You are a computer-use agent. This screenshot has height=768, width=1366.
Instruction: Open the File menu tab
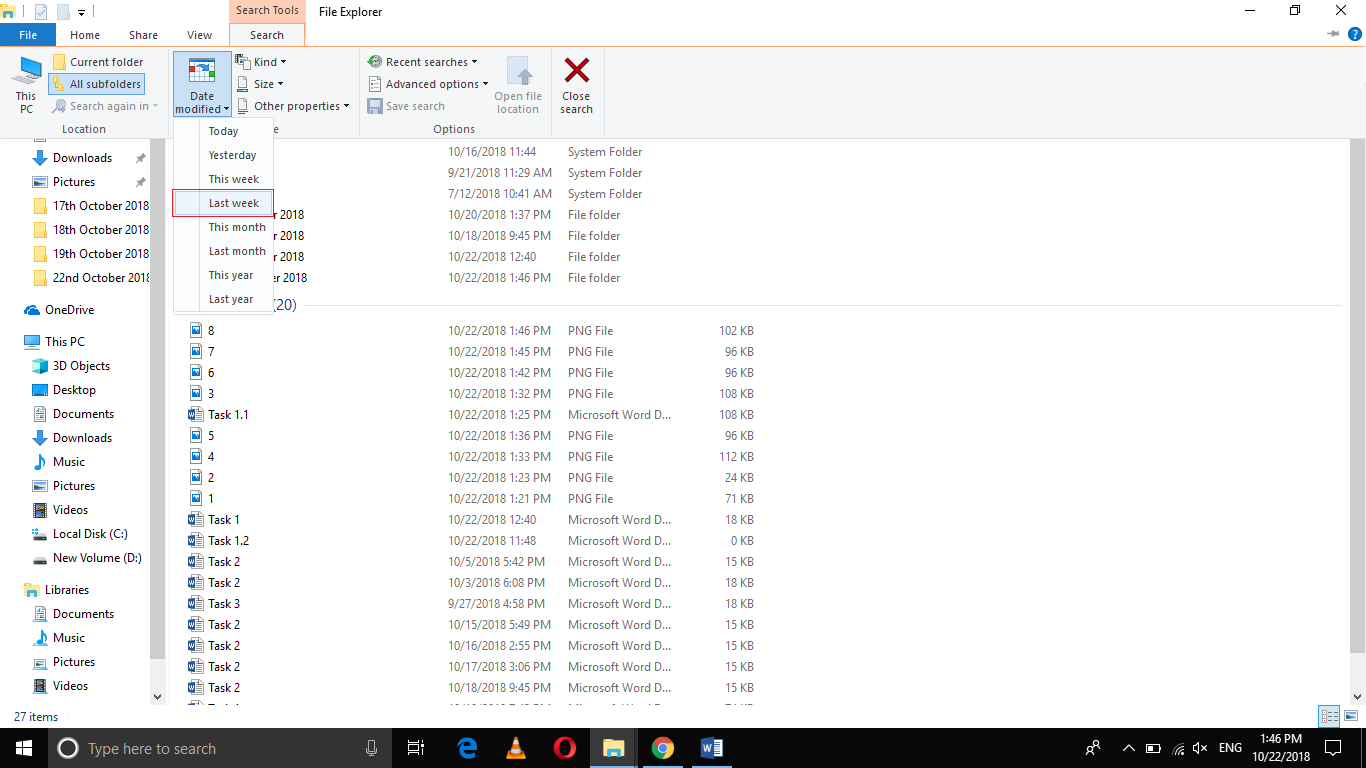pos(28,35)
